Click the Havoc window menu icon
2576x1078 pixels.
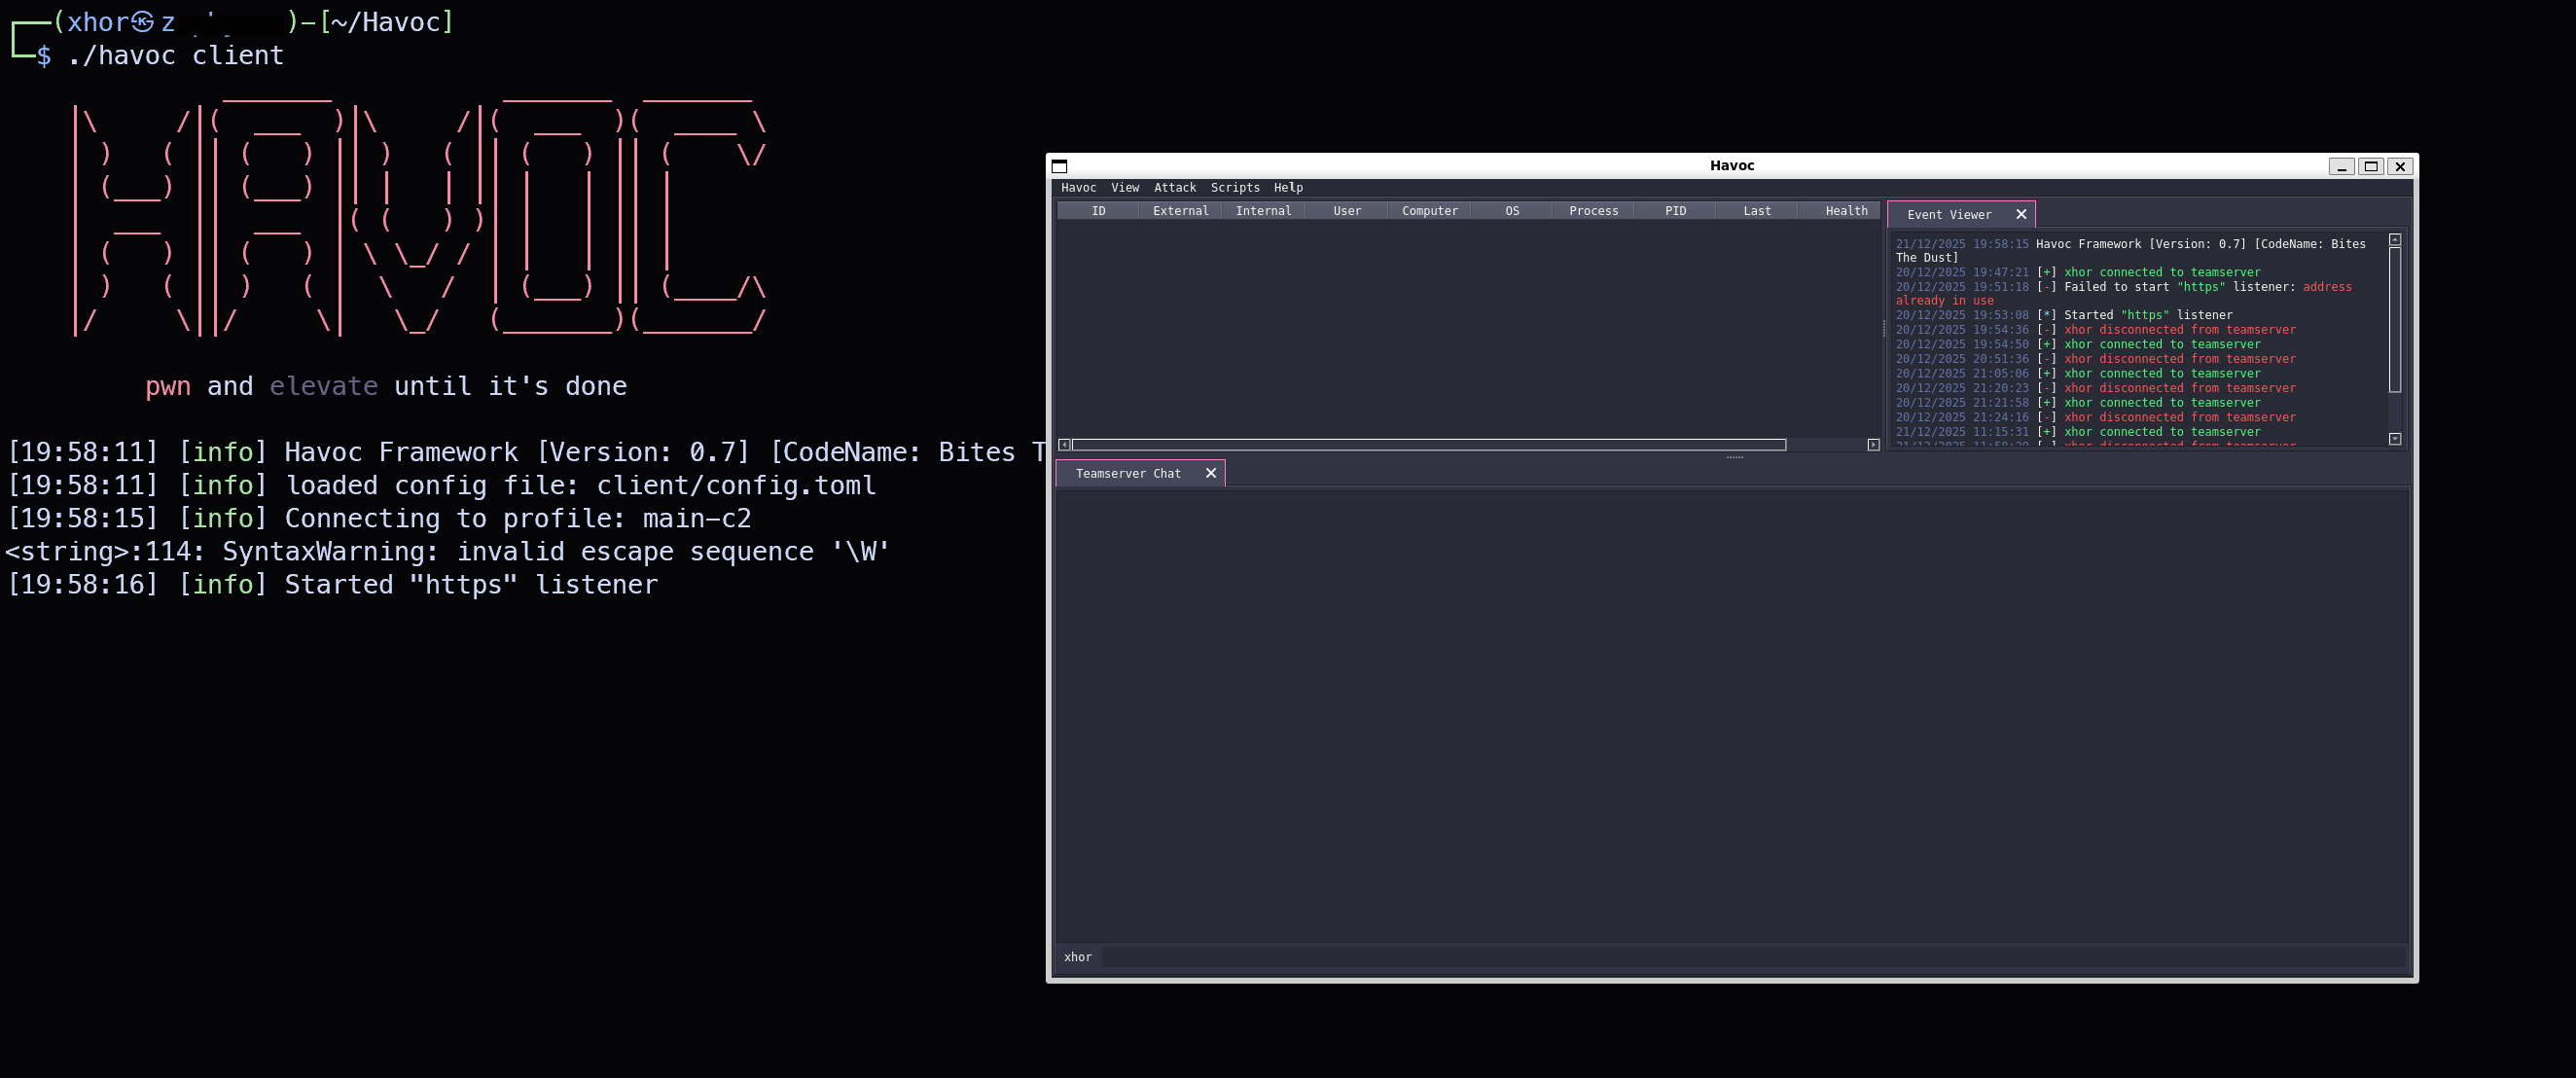click(1060, 166)
